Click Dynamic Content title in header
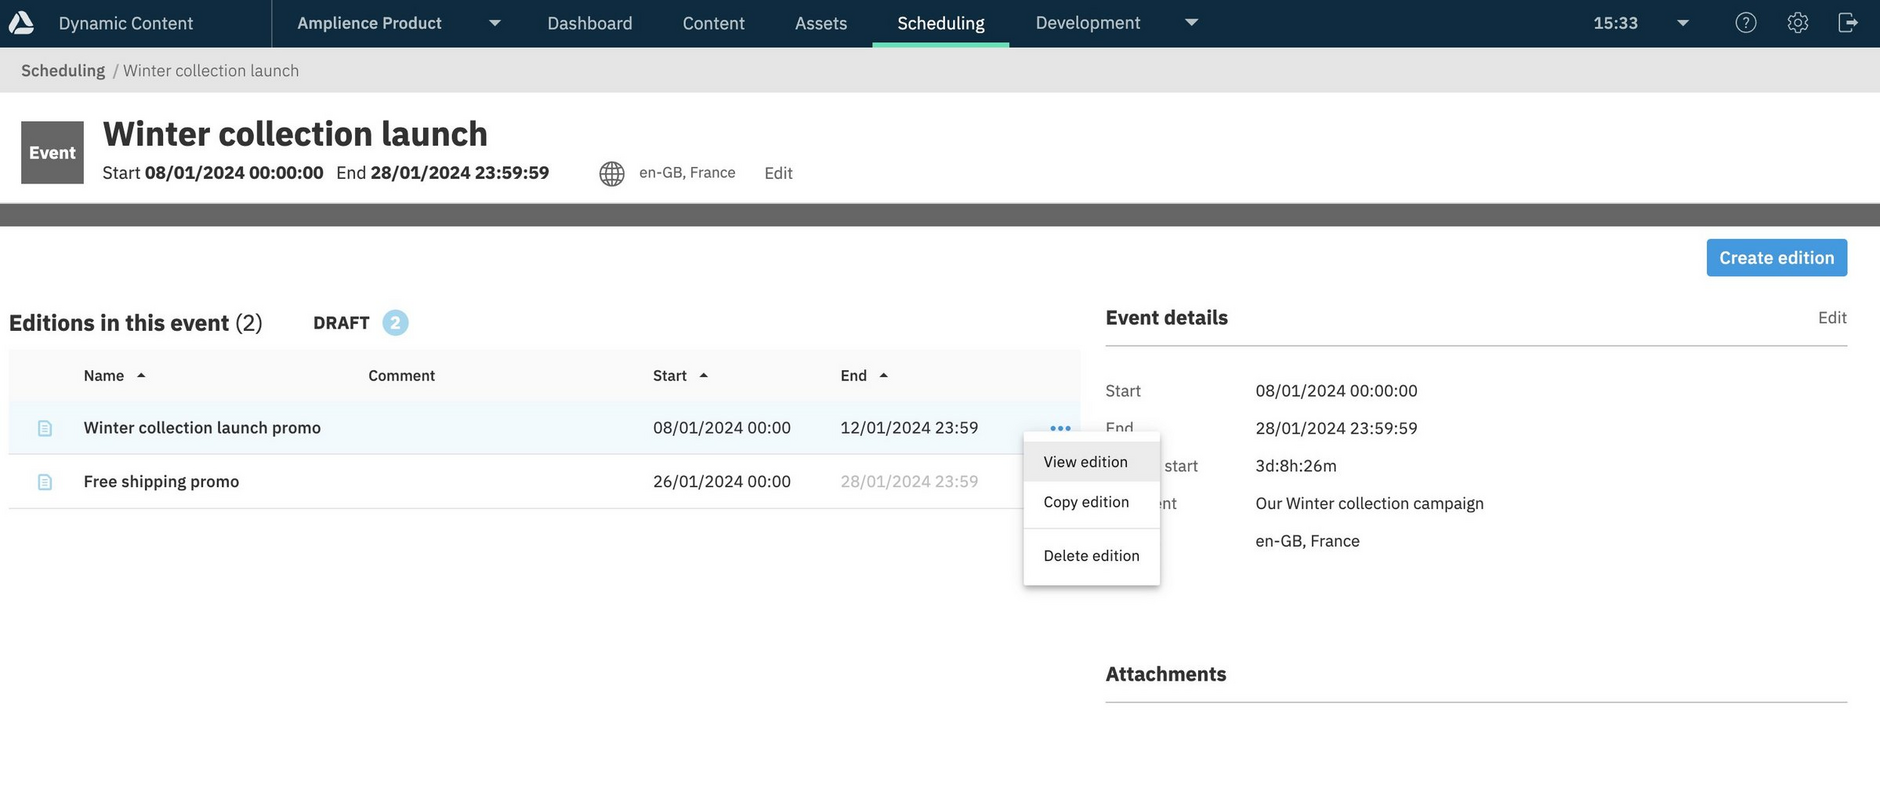Screen dimensions: 1880x803 (126, 23)
